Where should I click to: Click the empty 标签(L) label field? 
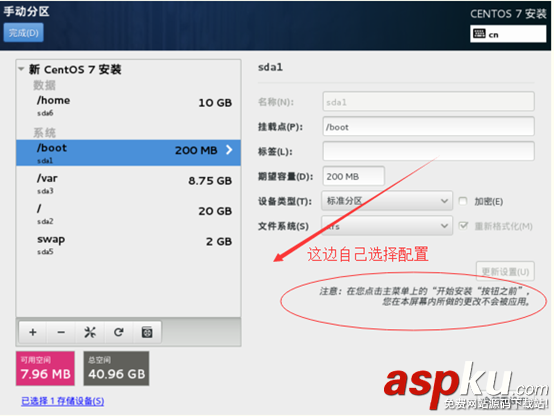pyautogui.click(x=428, y=151)
